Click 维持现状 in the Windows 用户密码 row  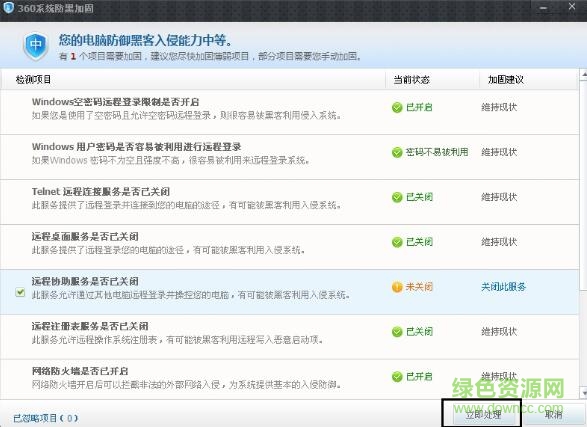[x=499, y=152]
